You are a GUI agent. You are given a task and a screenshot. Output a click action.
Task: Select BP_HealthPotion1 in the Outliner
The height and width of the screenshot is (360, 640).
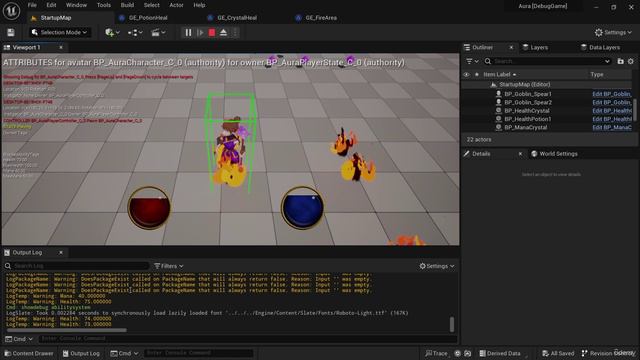527,119
